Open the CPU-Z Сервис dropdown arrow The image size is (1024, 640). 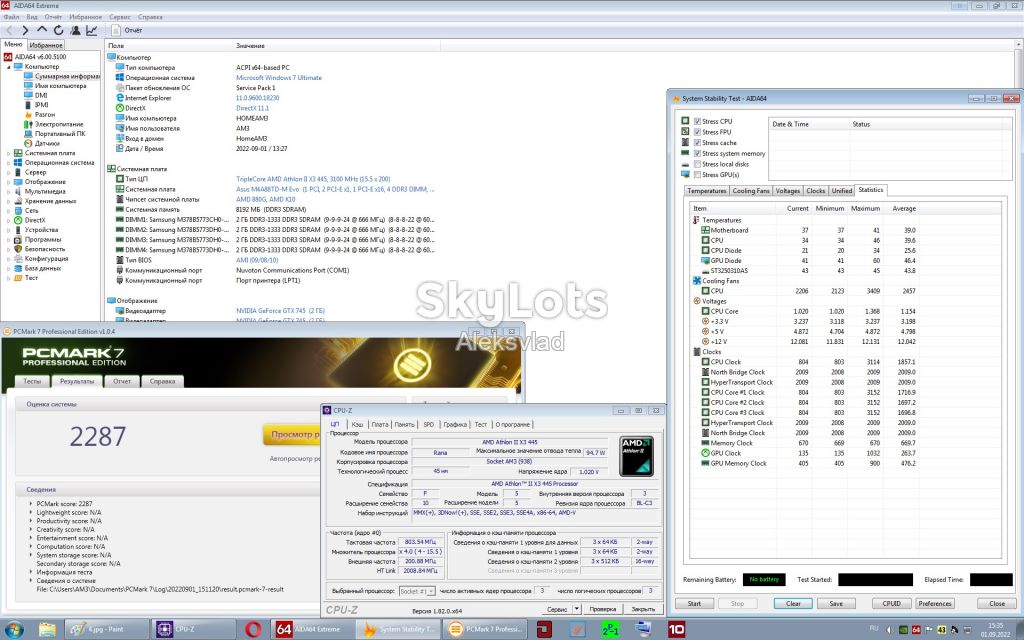tap(577, 609)
